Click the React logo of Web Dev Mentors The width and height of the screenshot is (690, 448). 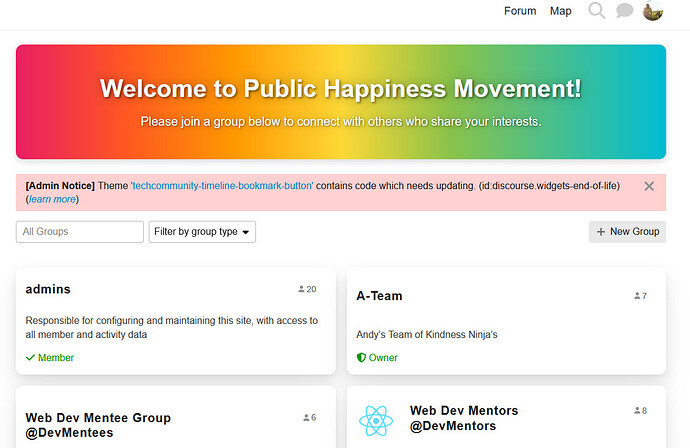click(376, 421)
